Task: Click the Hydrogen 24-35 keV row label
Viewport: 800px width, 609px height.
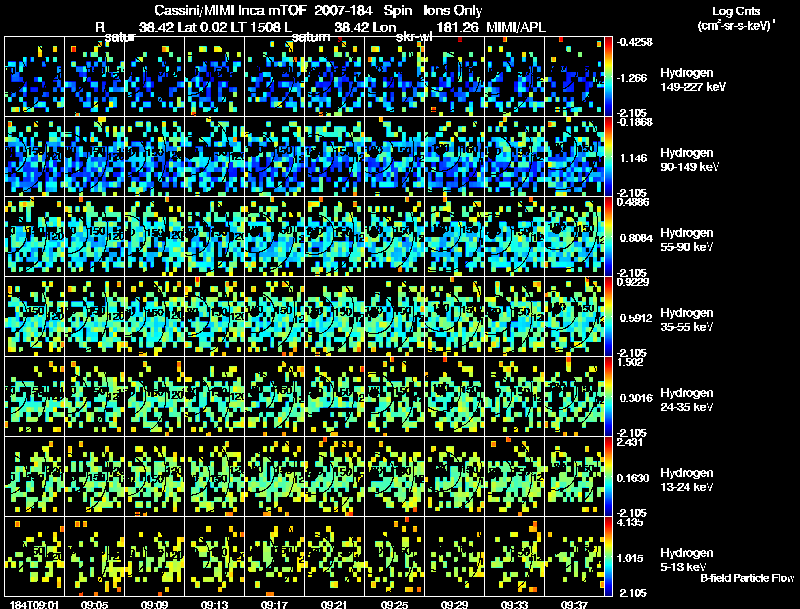Action: (x=687, y=400)
